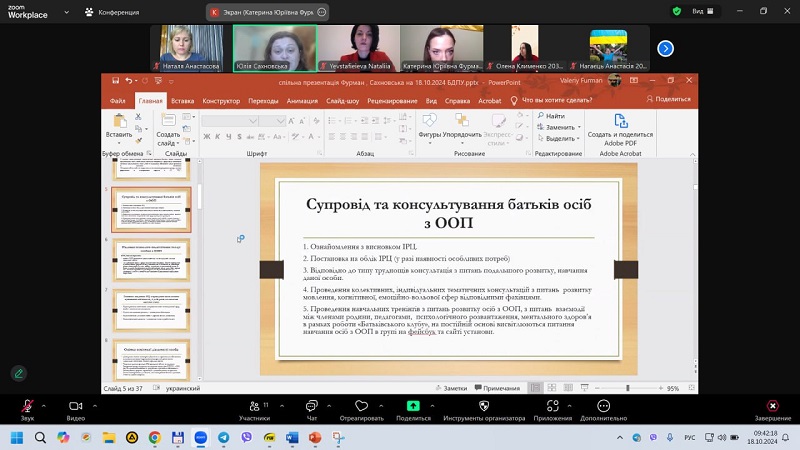Click the green shield encryption icon

tap(677, 11)
